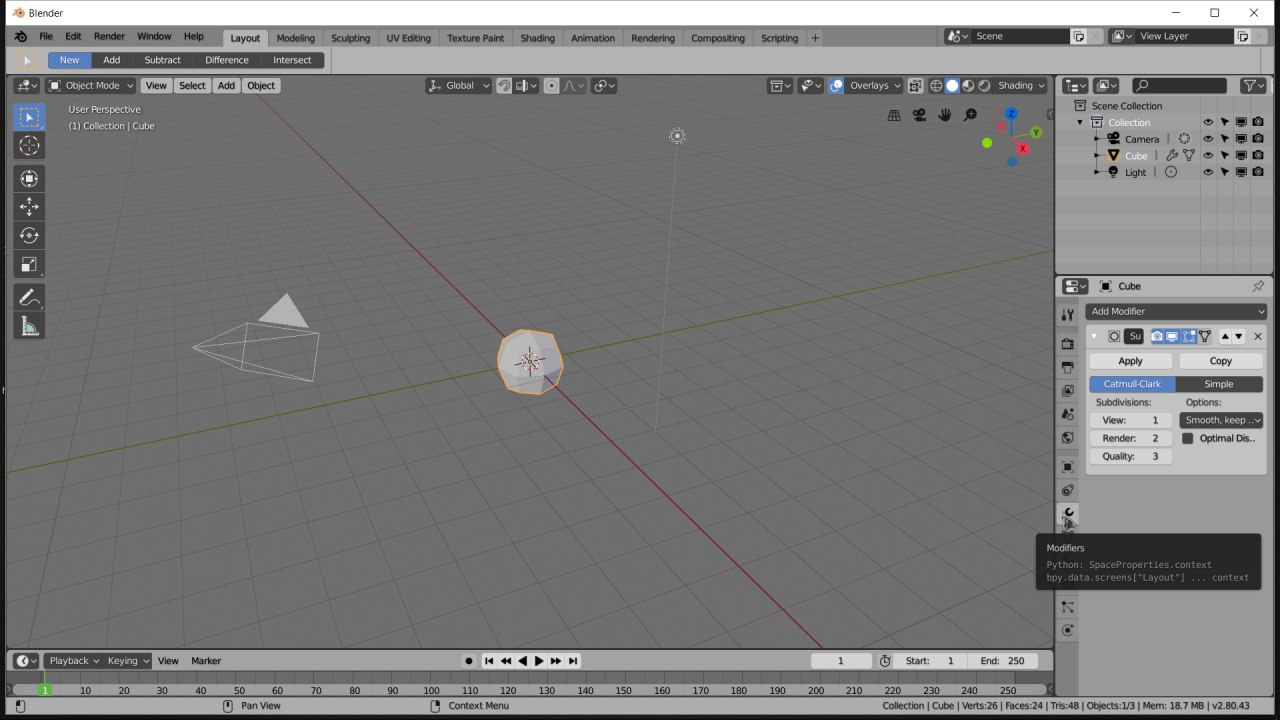This screenshot has height=720, width=1280.
Task: Open the Playback dropdown in timeline
Action: [x=73, y=661]
